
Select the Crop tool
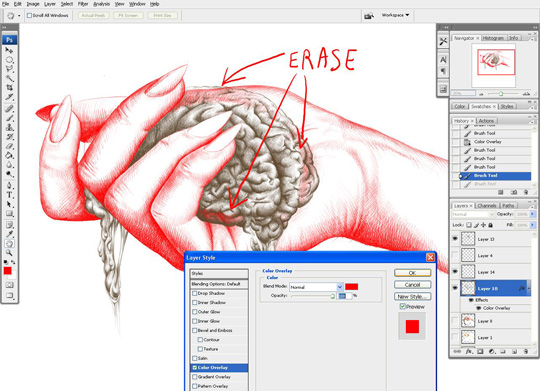click(9, 88)
